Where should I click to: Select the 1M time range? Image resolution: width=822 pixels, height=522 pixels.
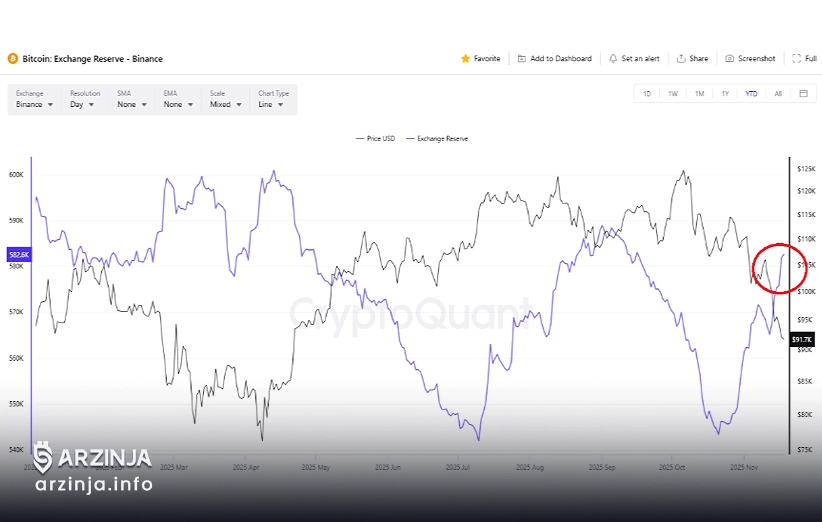click(699, 94)
